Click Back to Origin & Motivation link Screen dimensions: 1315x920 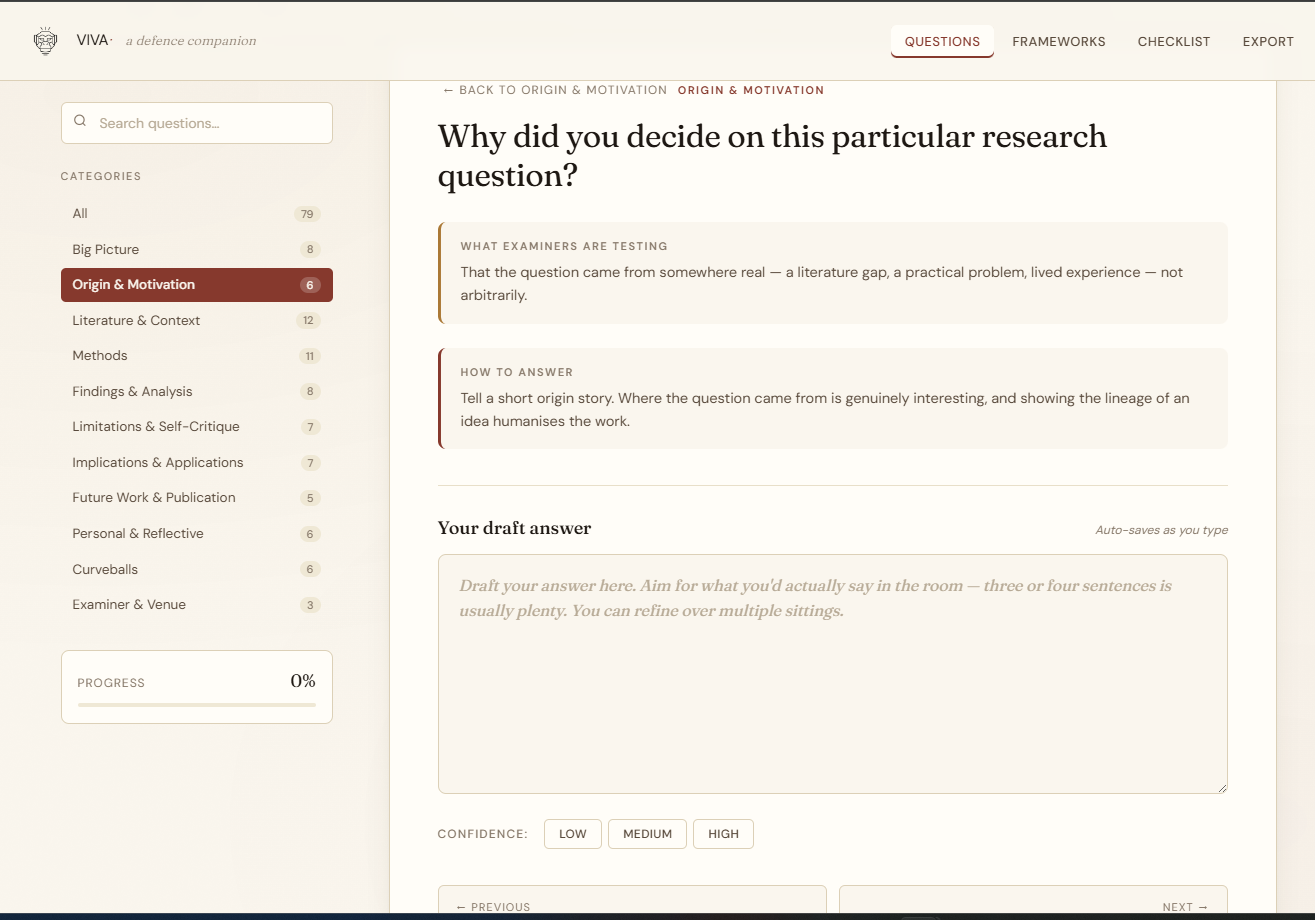555,90
